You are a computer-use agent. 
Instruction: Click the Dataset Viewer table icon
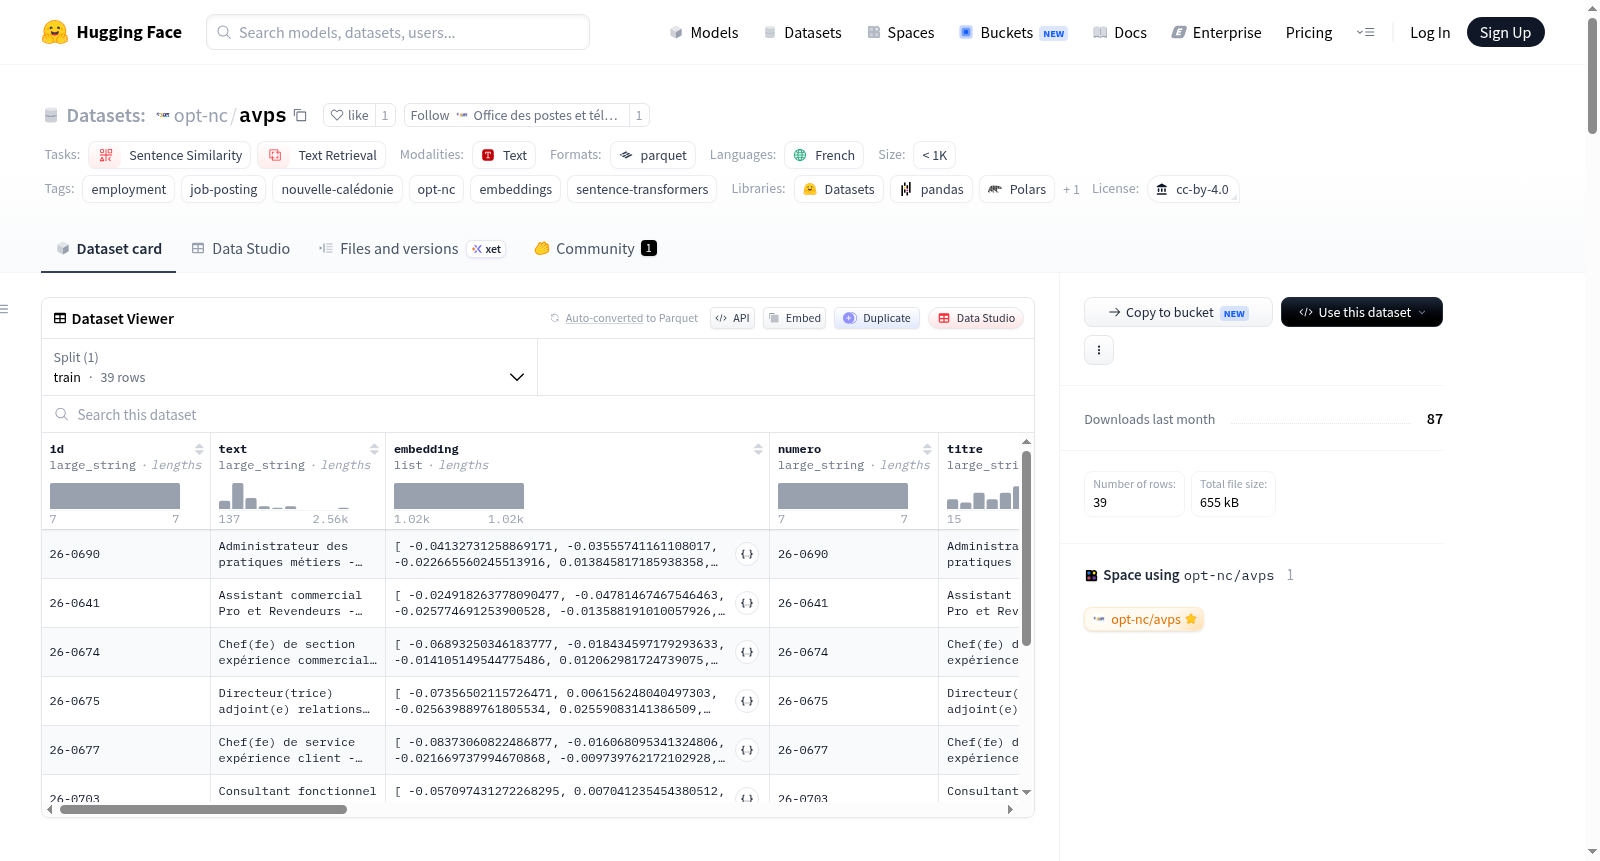60,318
